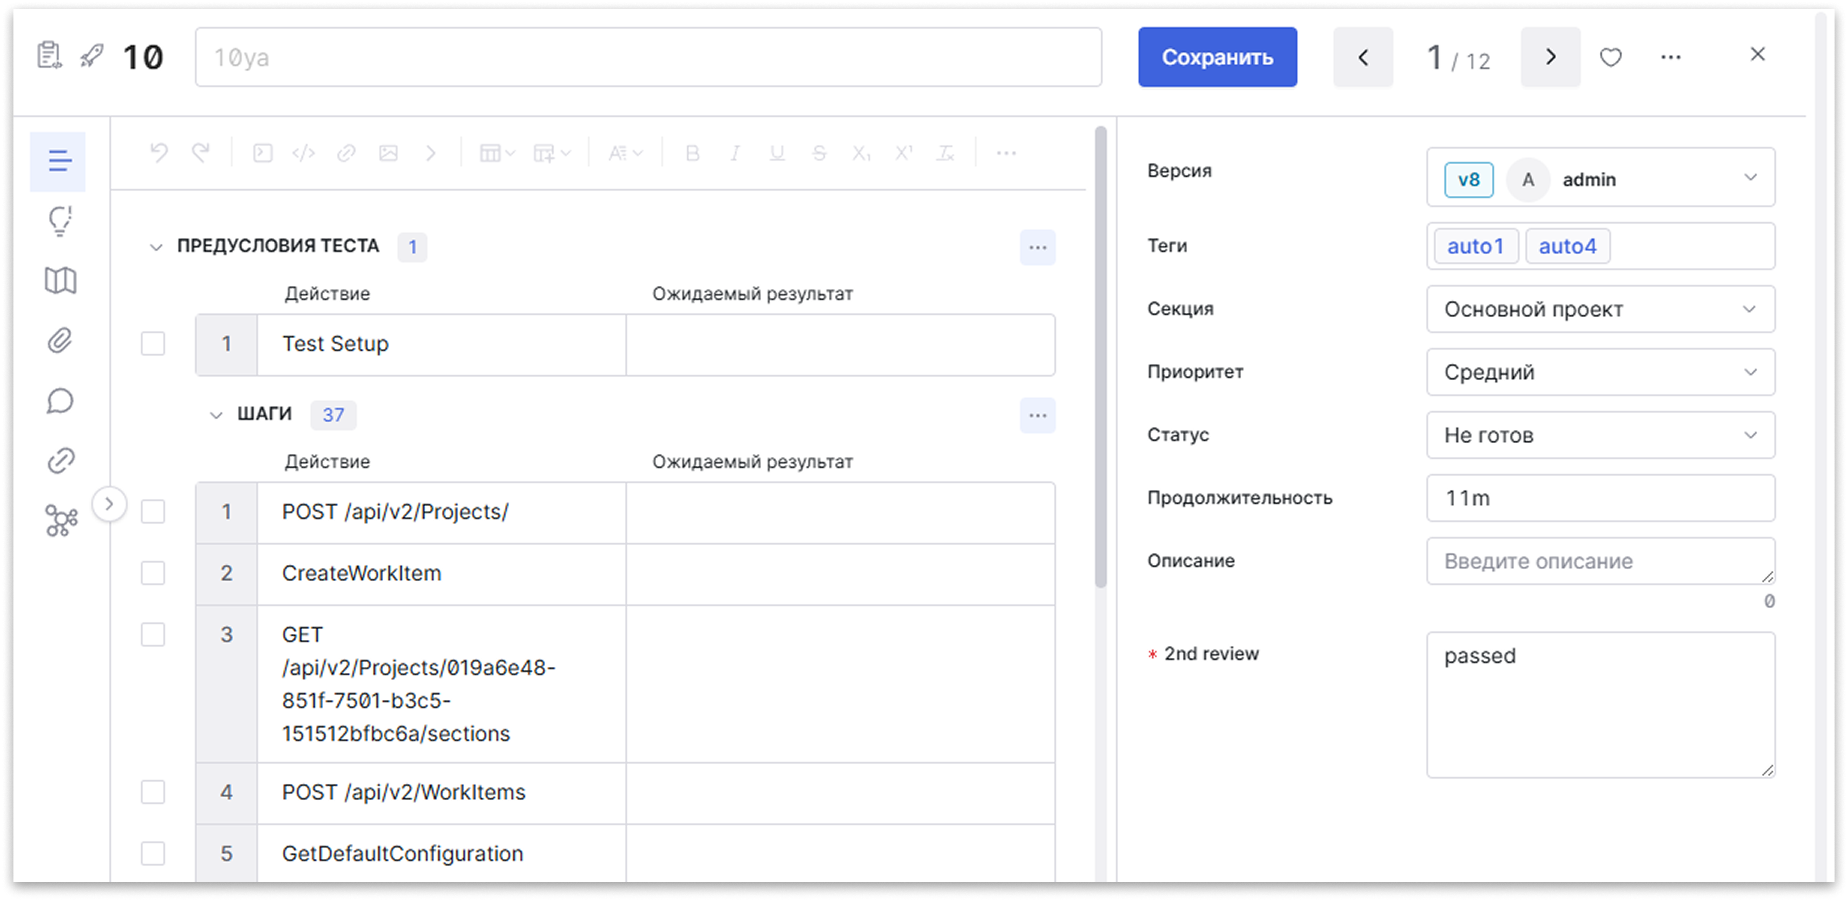Screen dimensions: 1848x902
Task: Go to the next work item arrow
Action: tap(1550, 57)
